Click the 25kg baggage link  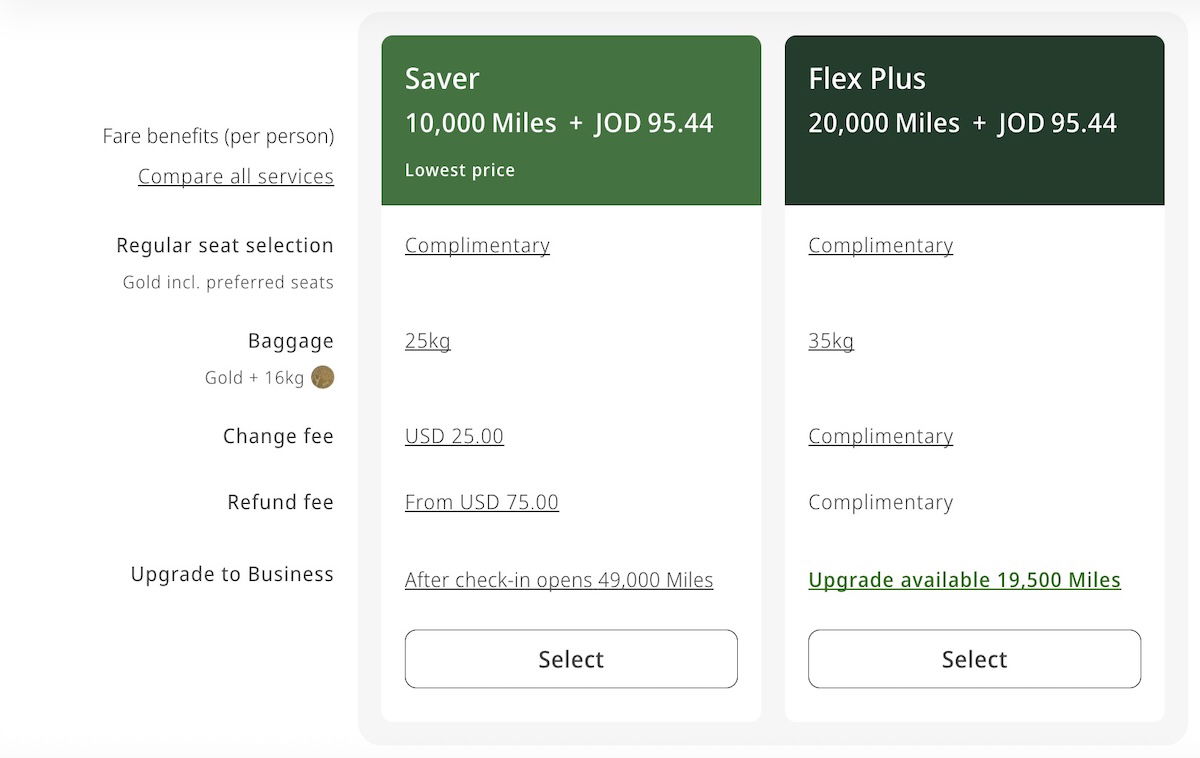428,341
